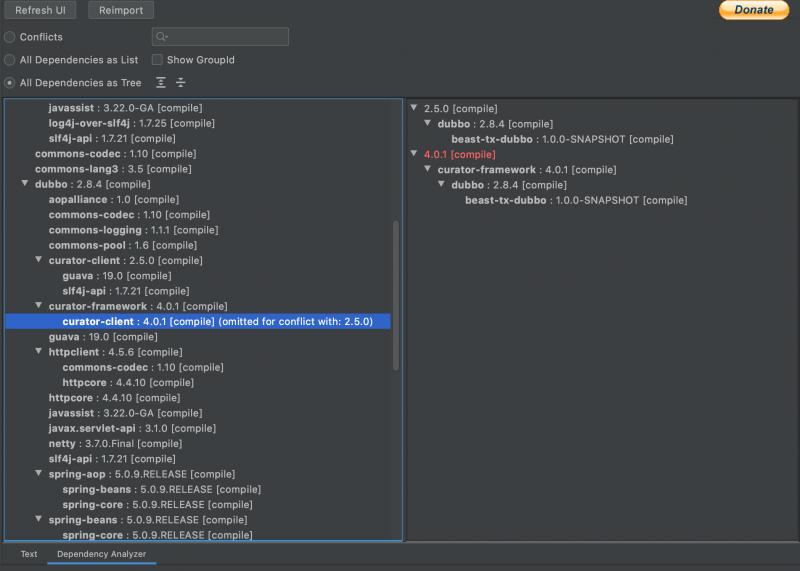Collapse dubbo node under 2.5.0 in right panel
800x571 pixels.
[x=428, y=123]
